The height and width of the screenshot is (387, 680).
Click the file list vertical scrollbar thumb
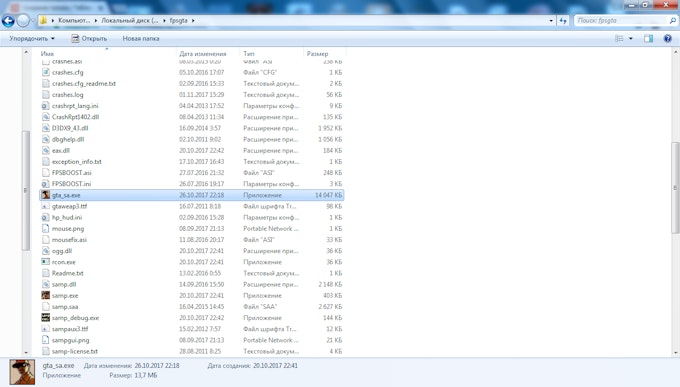676,188
